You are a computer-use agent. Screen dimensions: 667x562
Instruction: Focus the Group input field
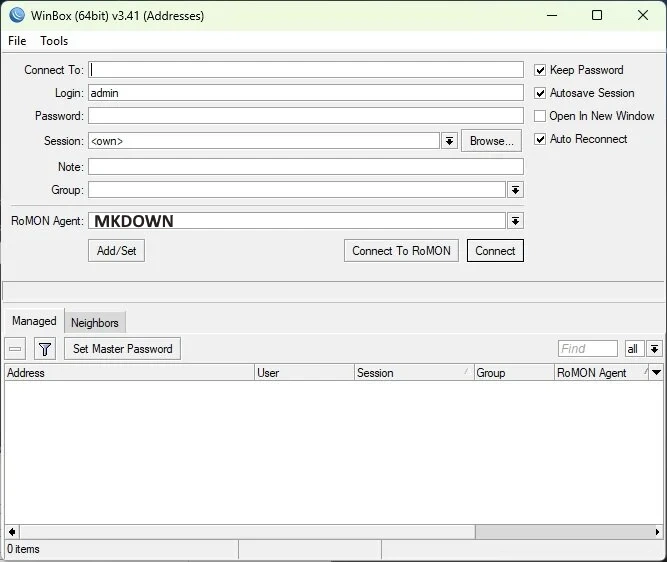click(x=297, y=190)
